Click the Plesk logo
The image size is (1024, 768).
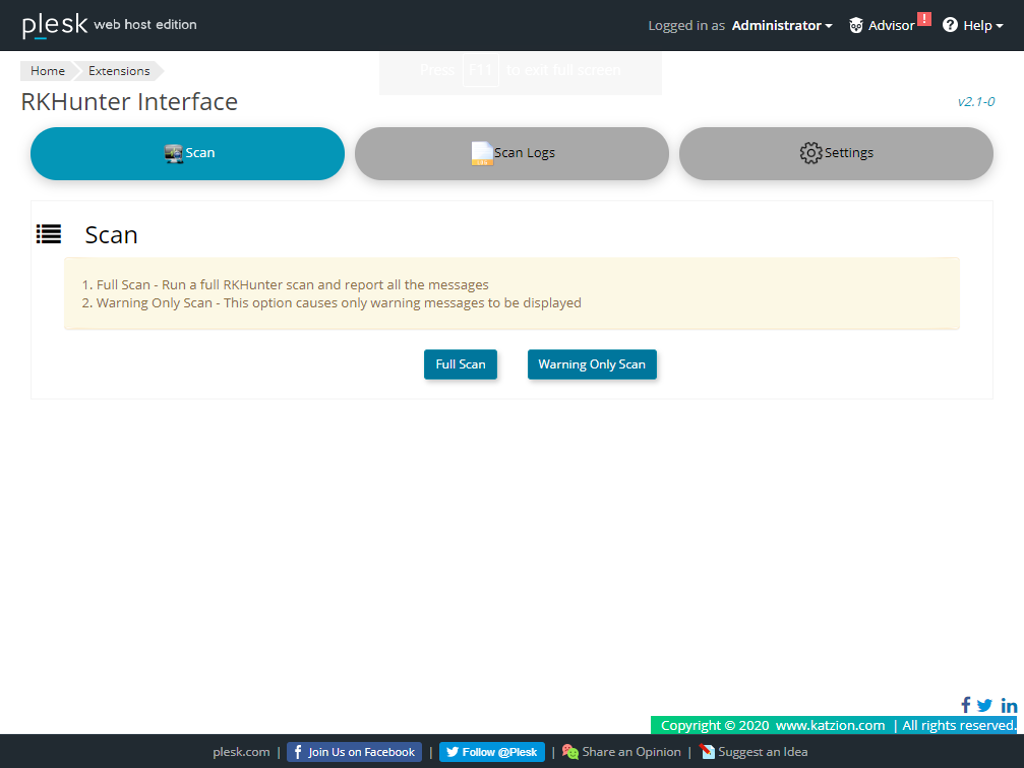pos(55,25)
